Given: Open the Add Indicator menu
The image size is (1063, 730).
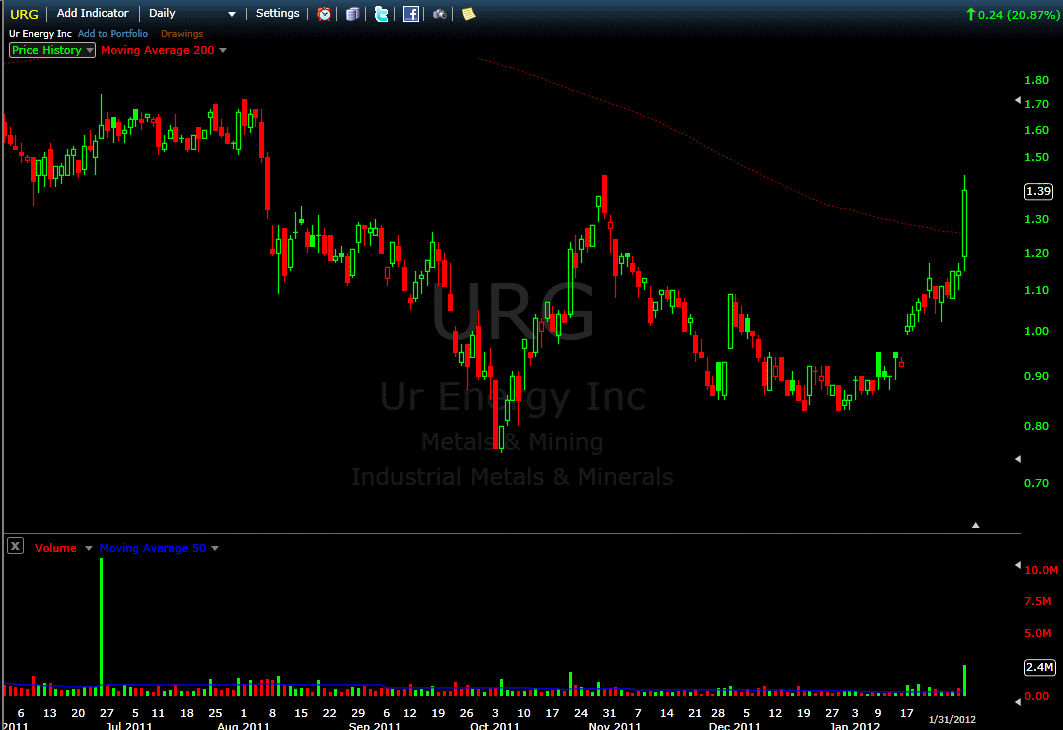Looking at the screenshot, I should pos(92,14).
